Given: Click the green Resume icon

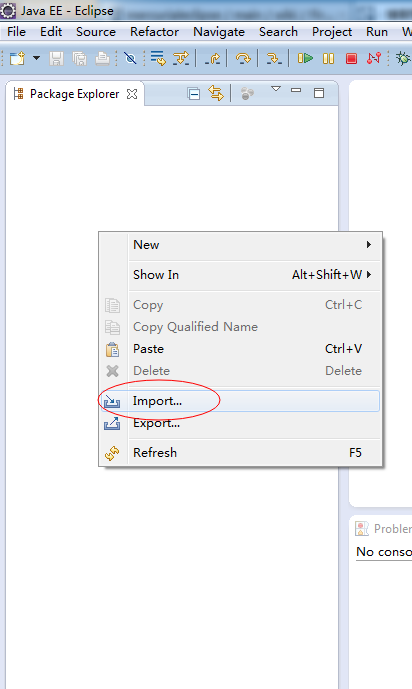Looking at the screenshot, I should pos(305,58).
